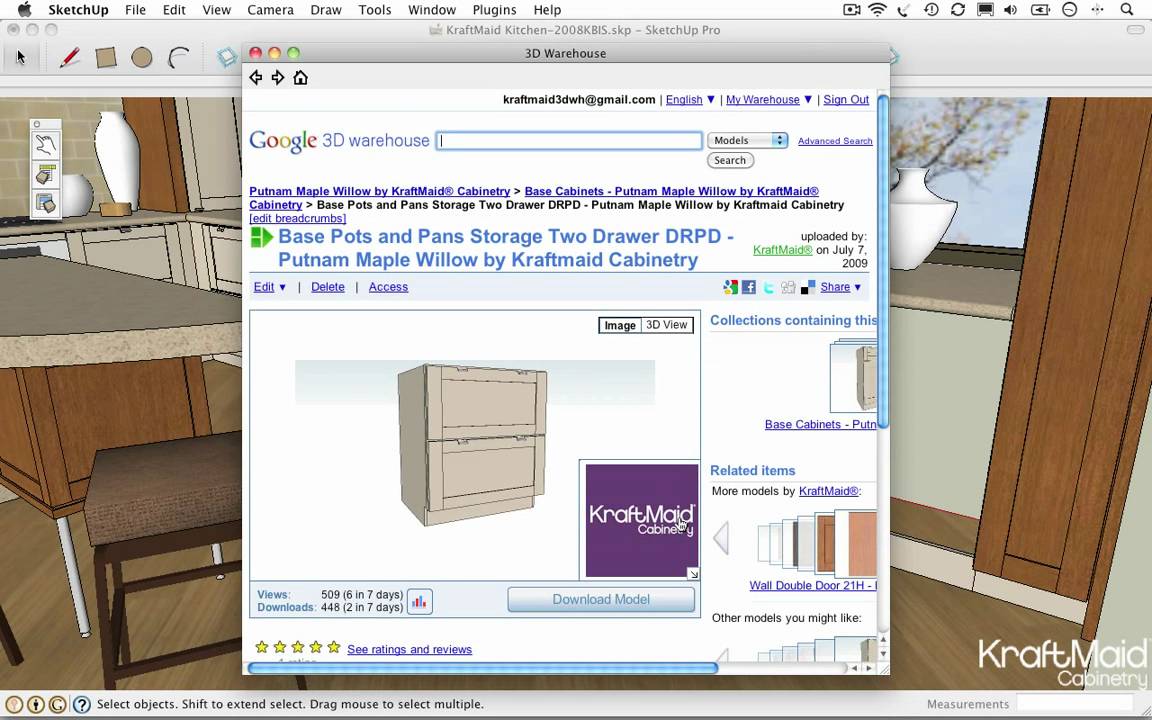The width and height of the screenshot is (1152, 720).
Task: Open the Window menu
Action: click(432, 10)
